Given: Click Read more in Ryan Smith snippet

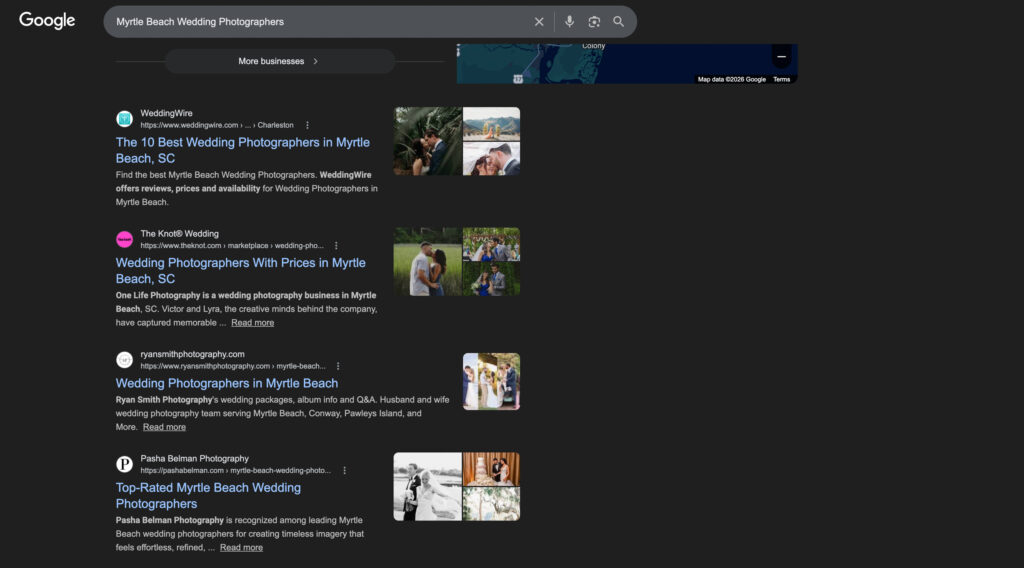Looking at the screenshot, I should pos(164,427).
